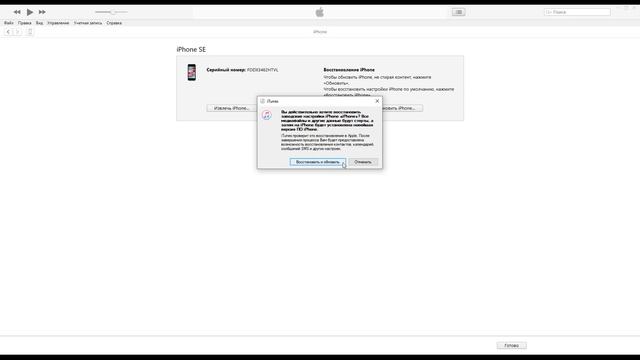Screen dimensions: 640x360
Task: Click the iTunes music note icon in dialog
Action: [267, 115]
